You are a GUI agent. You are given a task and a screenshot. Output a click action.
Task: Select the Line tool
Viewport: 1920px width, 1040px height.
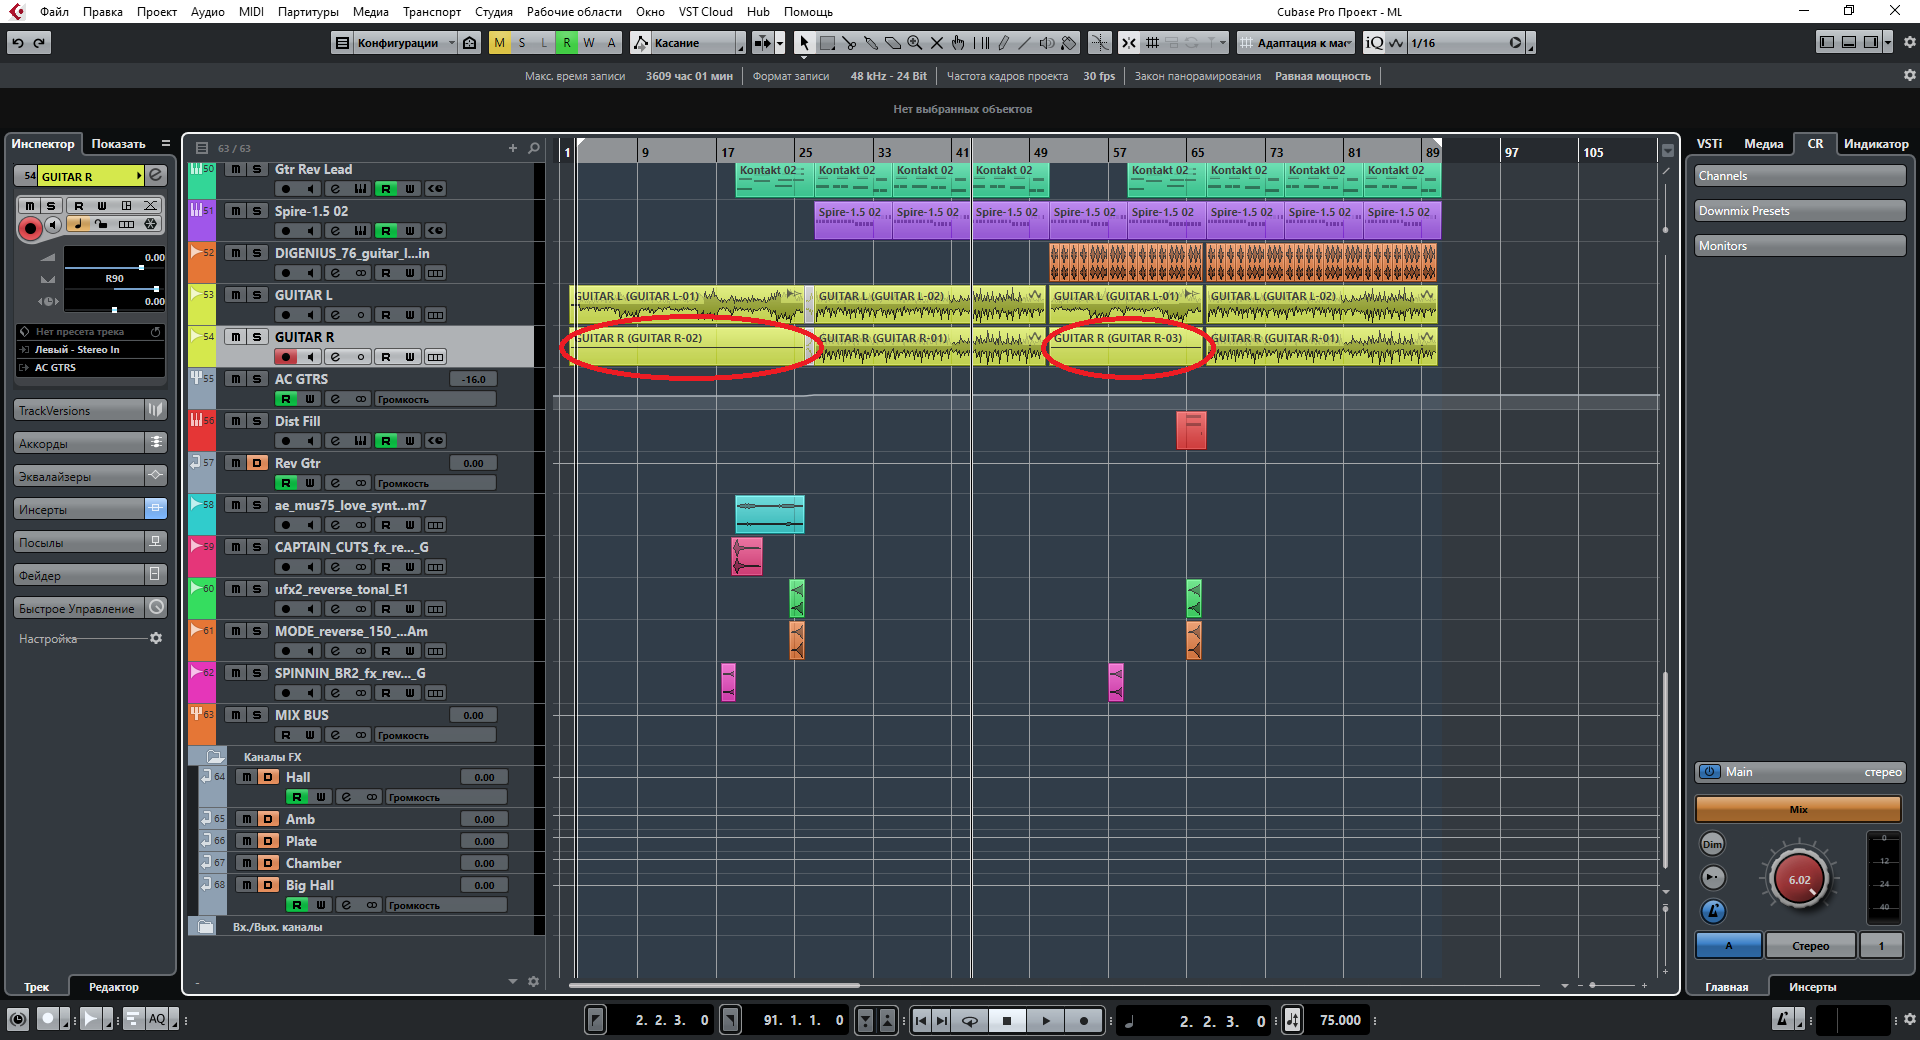[x=1025, y=43]
